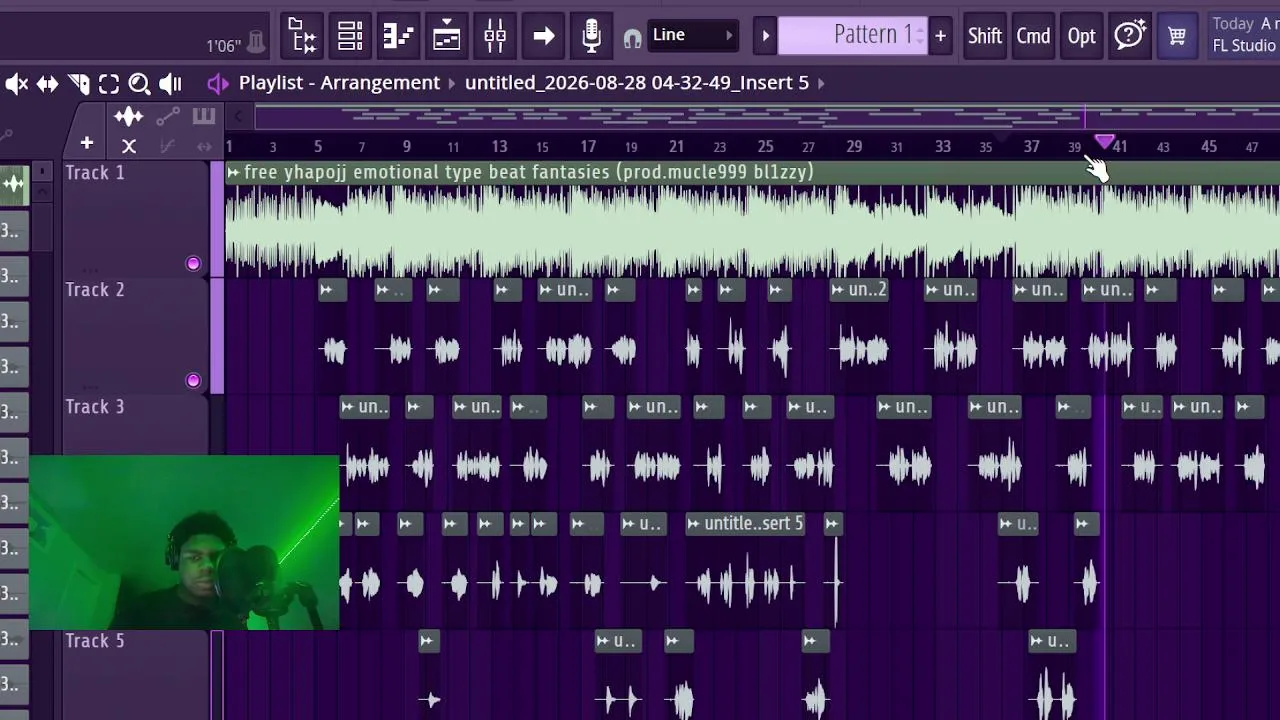Viewport: 1280px width, 720px height.
Task: Open the help chat bubble icon
Action: (1129, 36)
